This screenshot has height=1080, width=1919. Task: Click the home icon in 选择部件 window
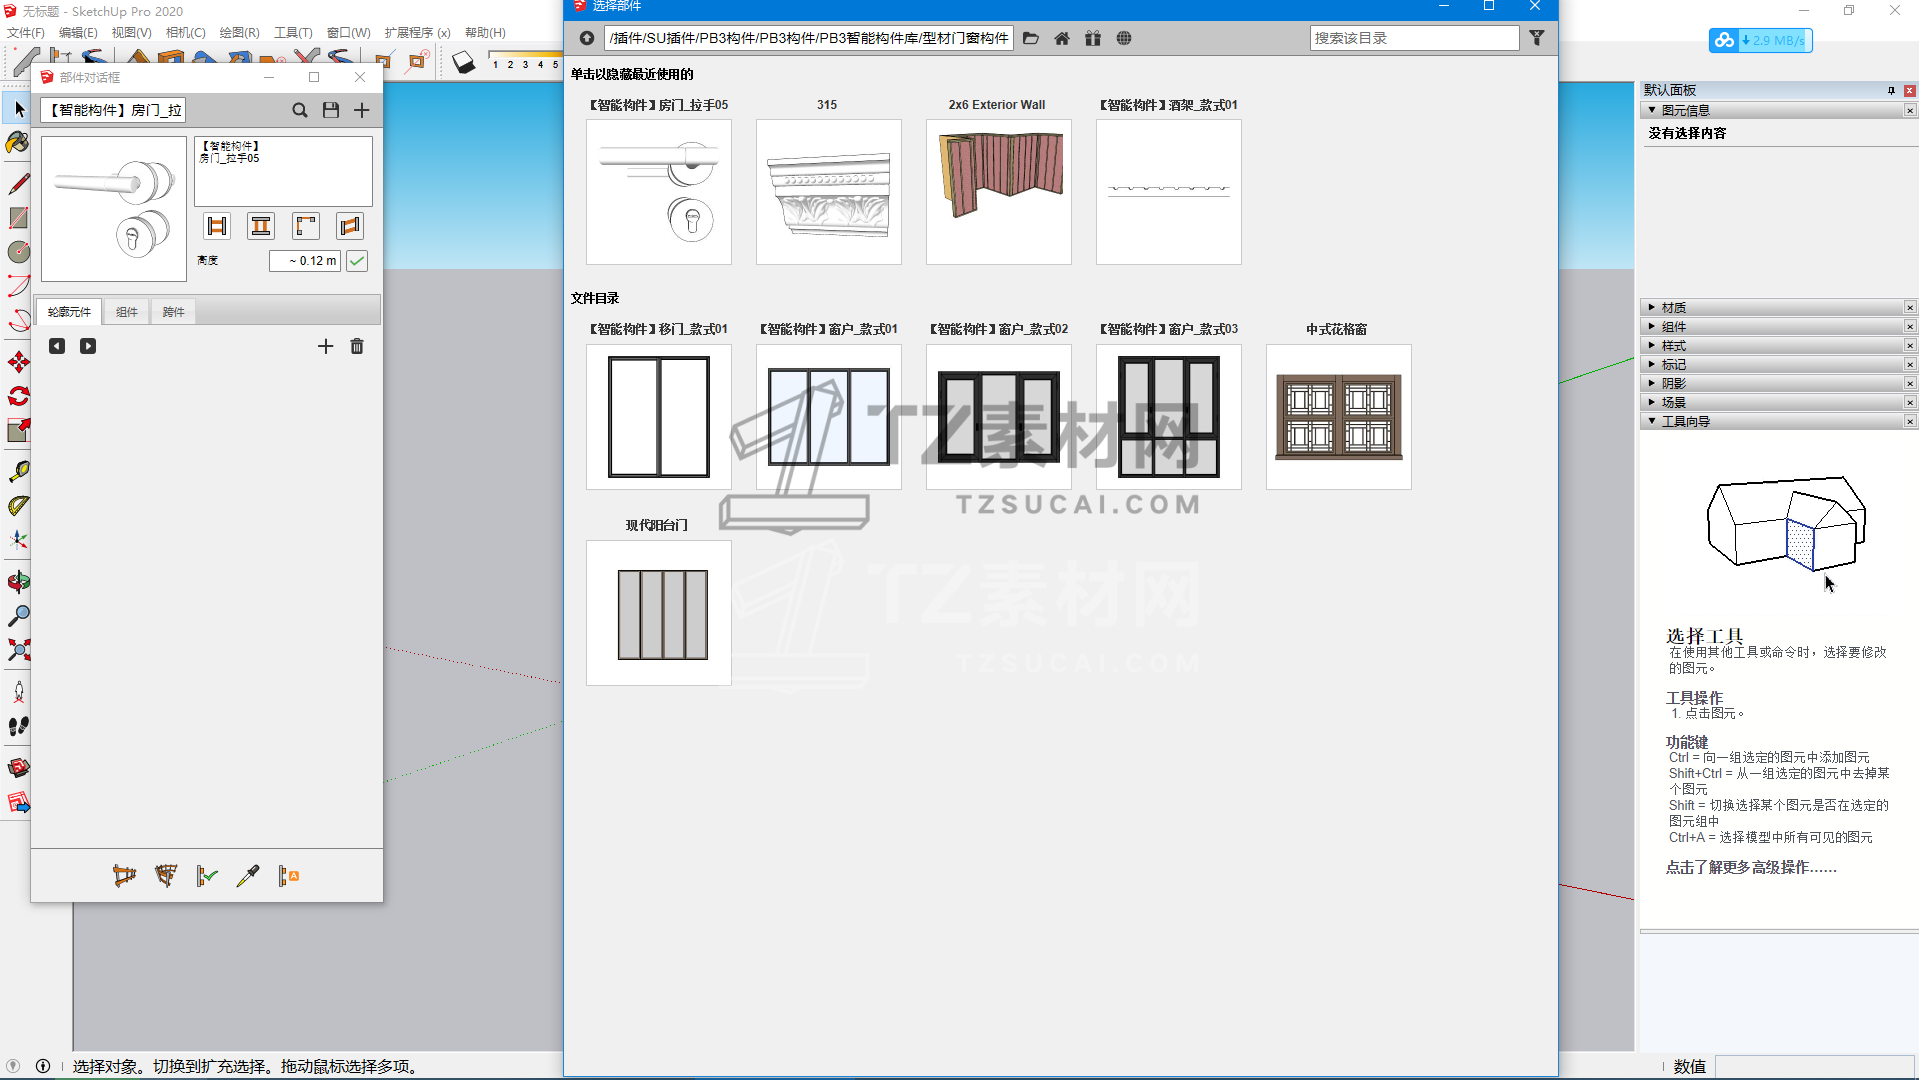pyautogui.click(x=1062, y=38)
